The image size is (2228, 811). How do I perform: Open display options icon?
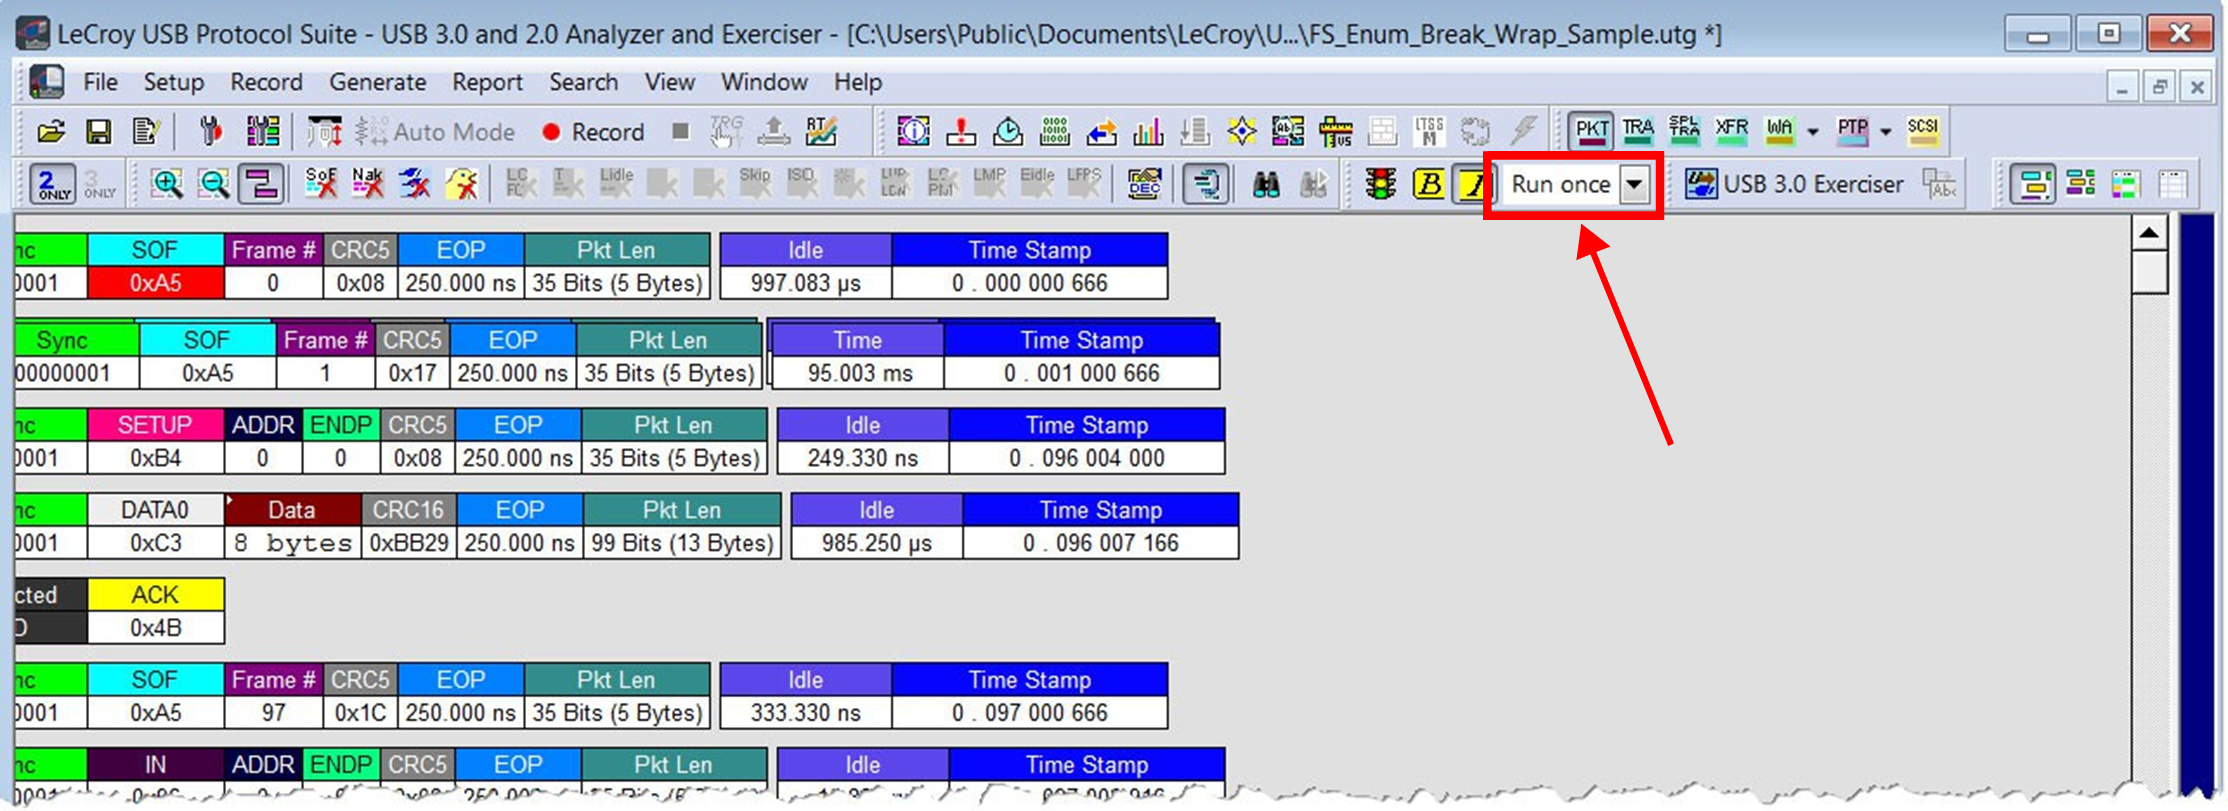263,131
